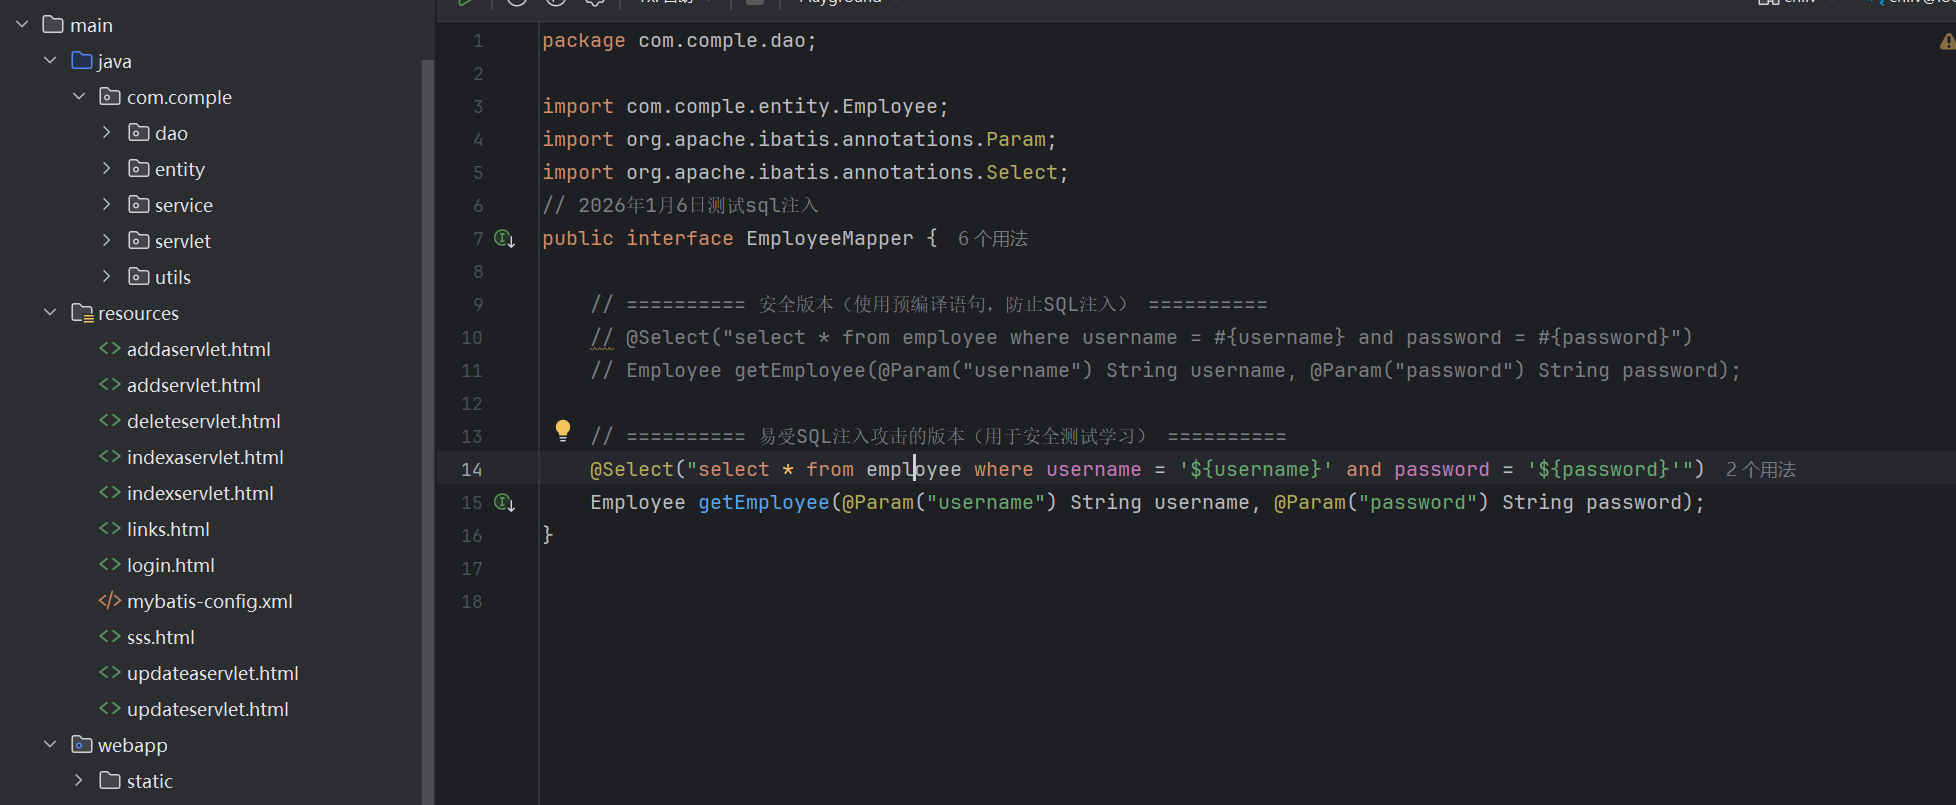1956x805 pixels.
Task: Click the file icon next to indexaservlet.html
Action: coord(110,457)
